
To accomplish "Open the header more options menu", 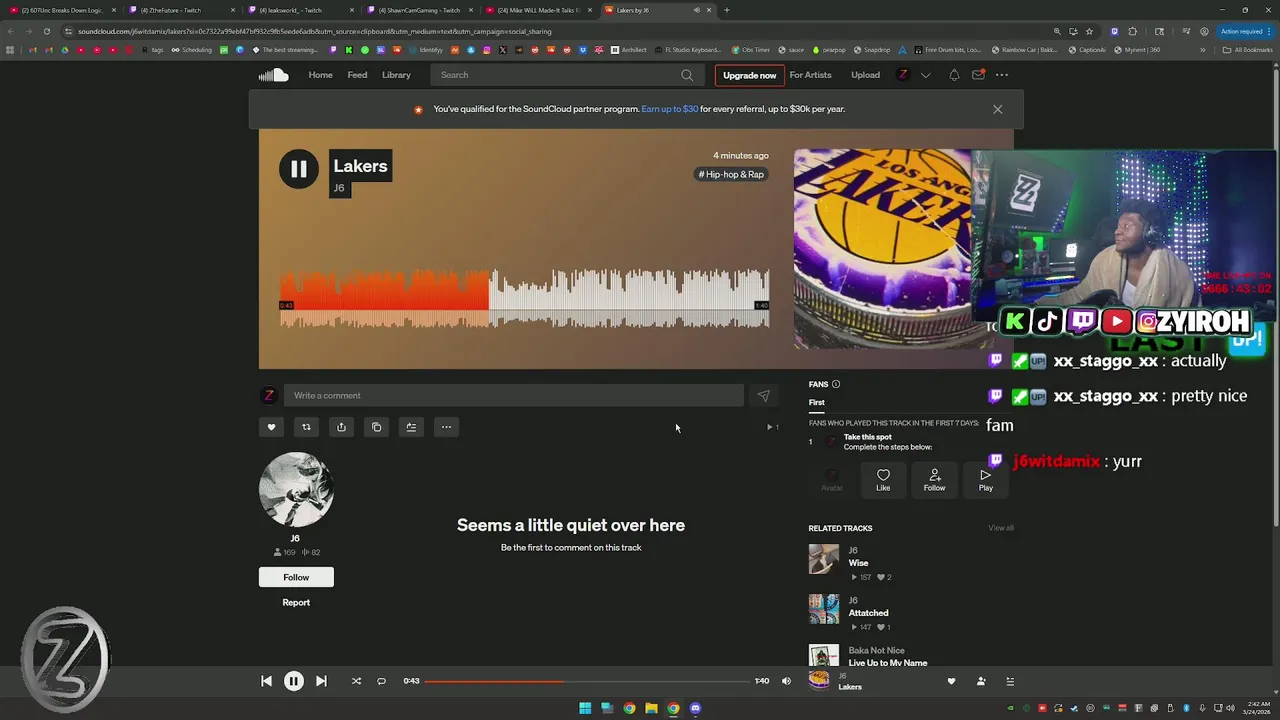I will click(x=1001, y=75).
